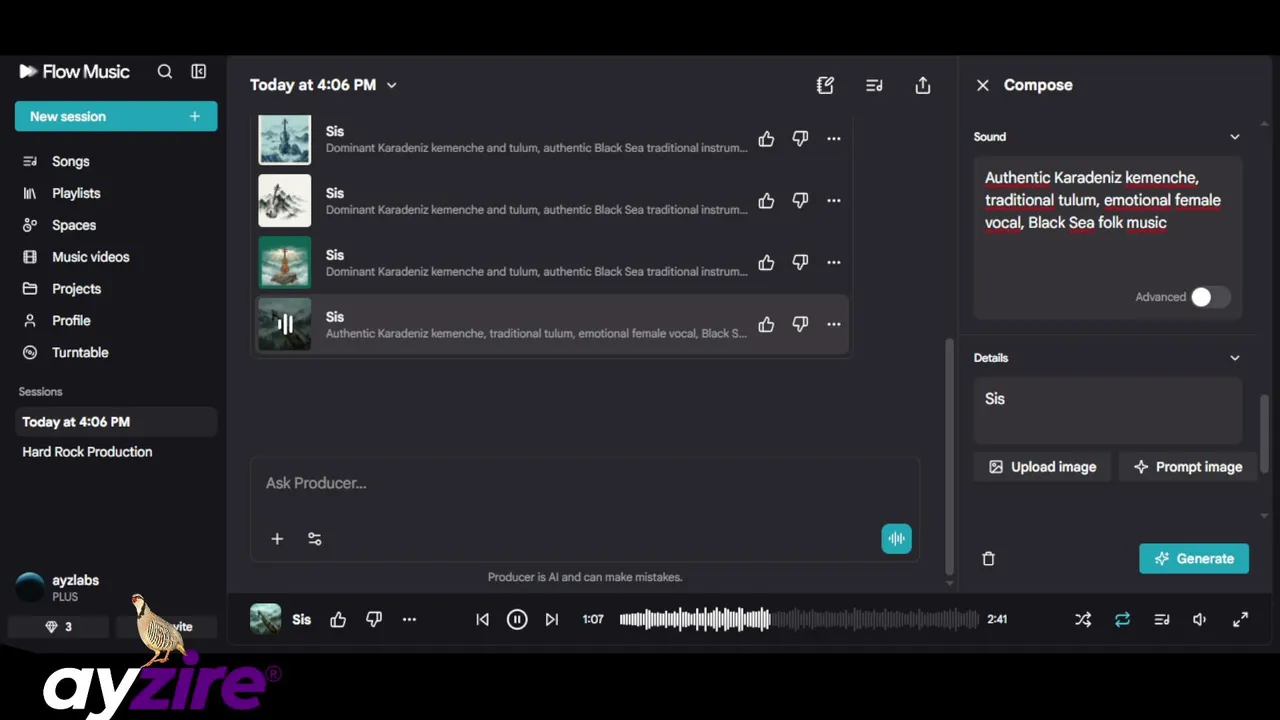Screen dimensions: 1280x720
Task: Collapse the Details section
Action: 1235,358
